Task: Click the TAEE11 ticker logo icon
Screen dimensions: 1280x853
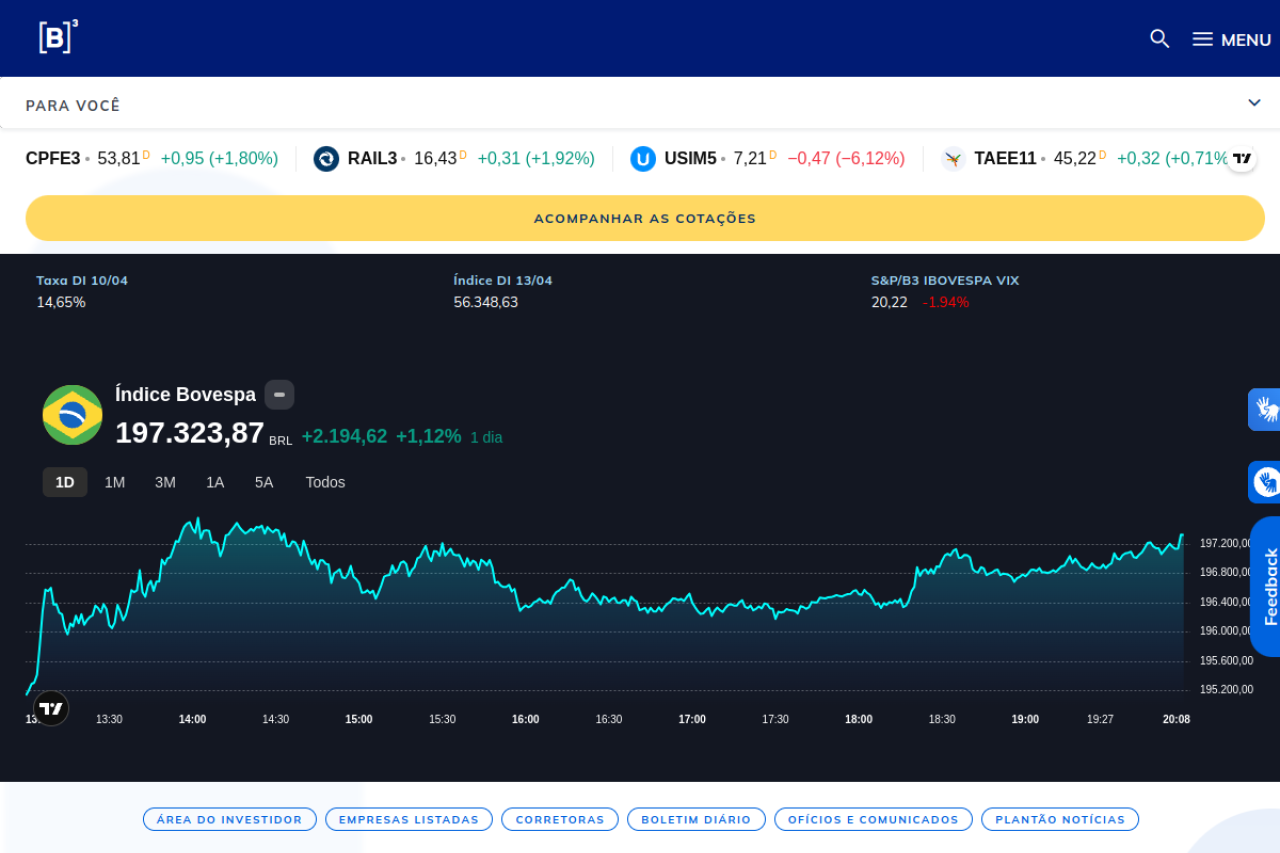Action: (953, 159)
